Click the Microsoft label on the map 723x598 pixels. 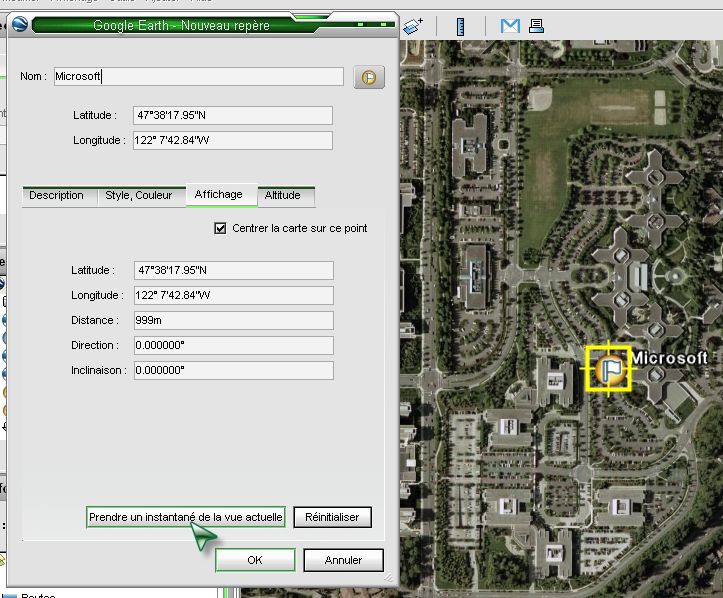click(670, 358)
